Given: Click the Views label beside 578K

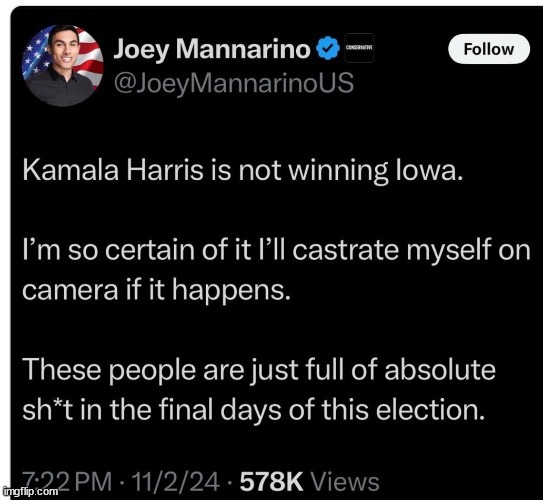Looking at the screenshot, I should (x=345, y=481).
